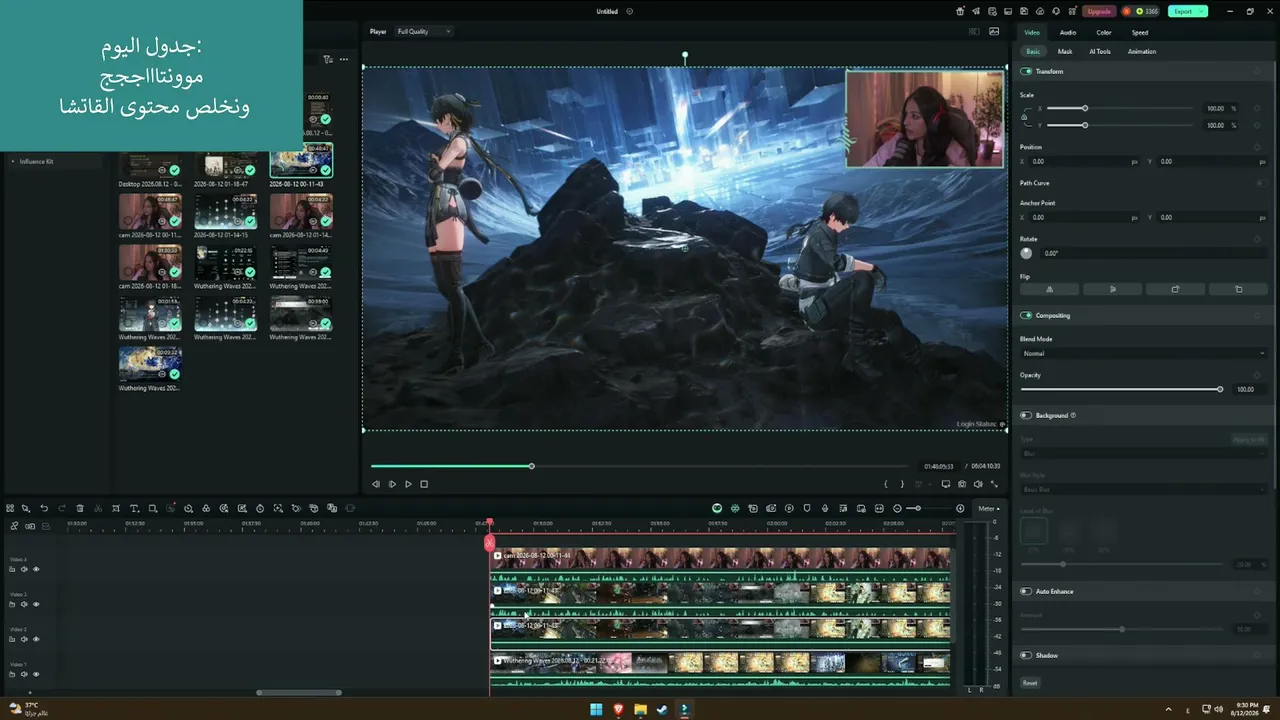Open the Mask sub-tab
The image size is (1280, 720).
coord(1065,51)
